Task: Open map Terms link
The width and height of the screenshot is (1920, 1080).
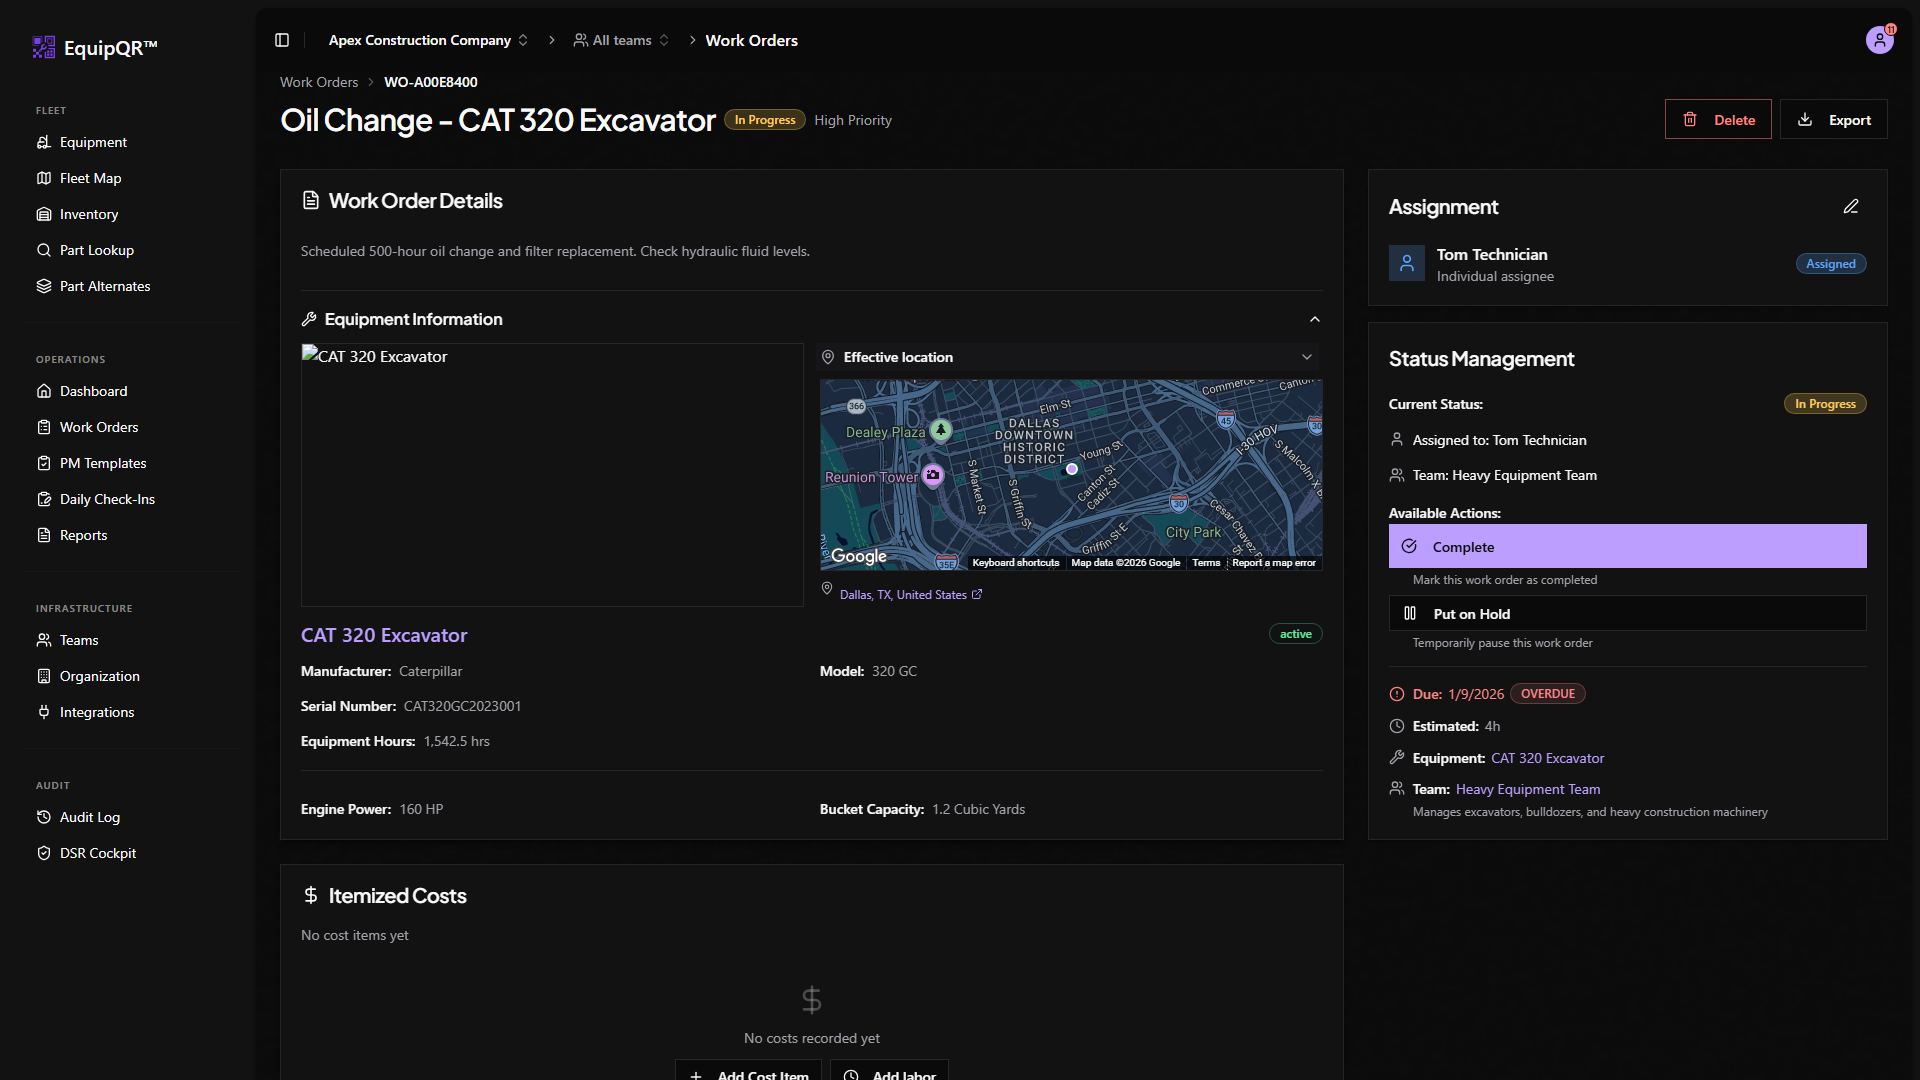Action: click(1206, 563)
